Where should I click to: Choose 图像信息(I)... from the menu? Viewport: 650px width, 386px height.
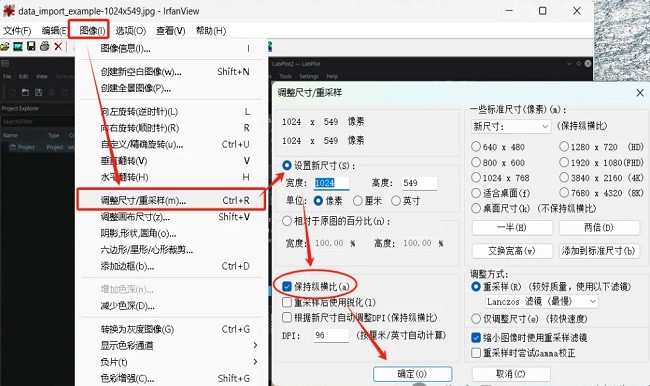[x=172, y=49]
